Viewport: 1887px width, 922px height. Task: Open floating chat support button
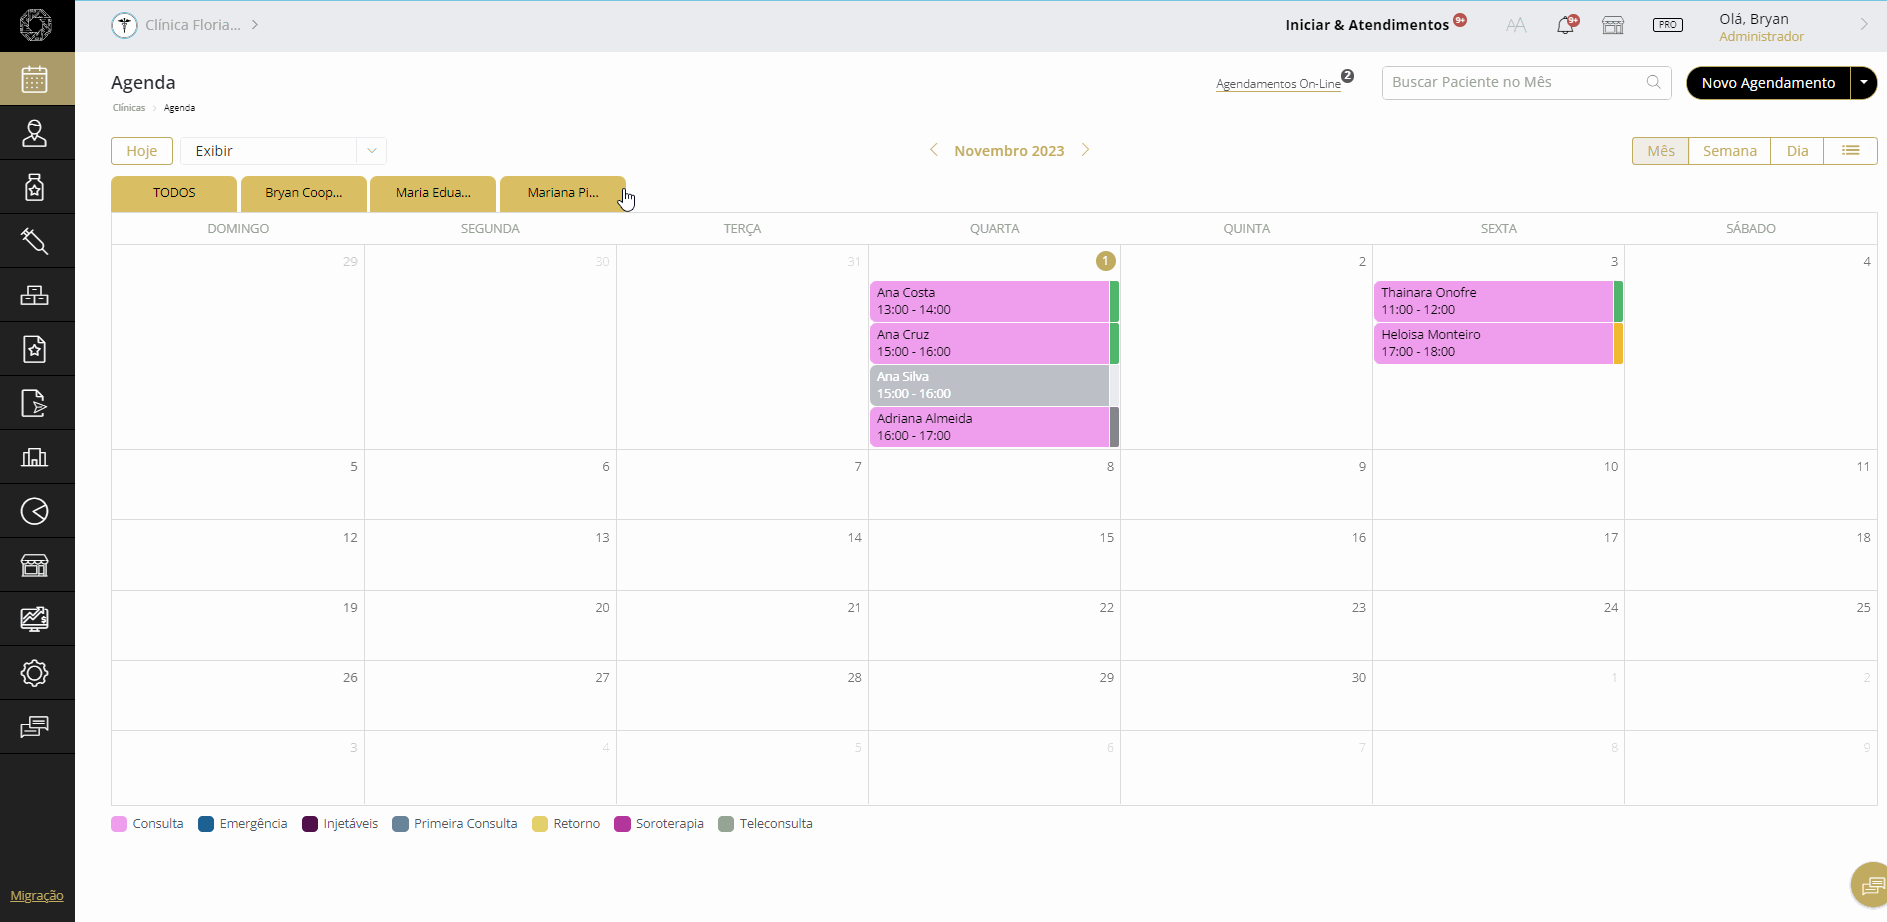(x=1868, y=885)
